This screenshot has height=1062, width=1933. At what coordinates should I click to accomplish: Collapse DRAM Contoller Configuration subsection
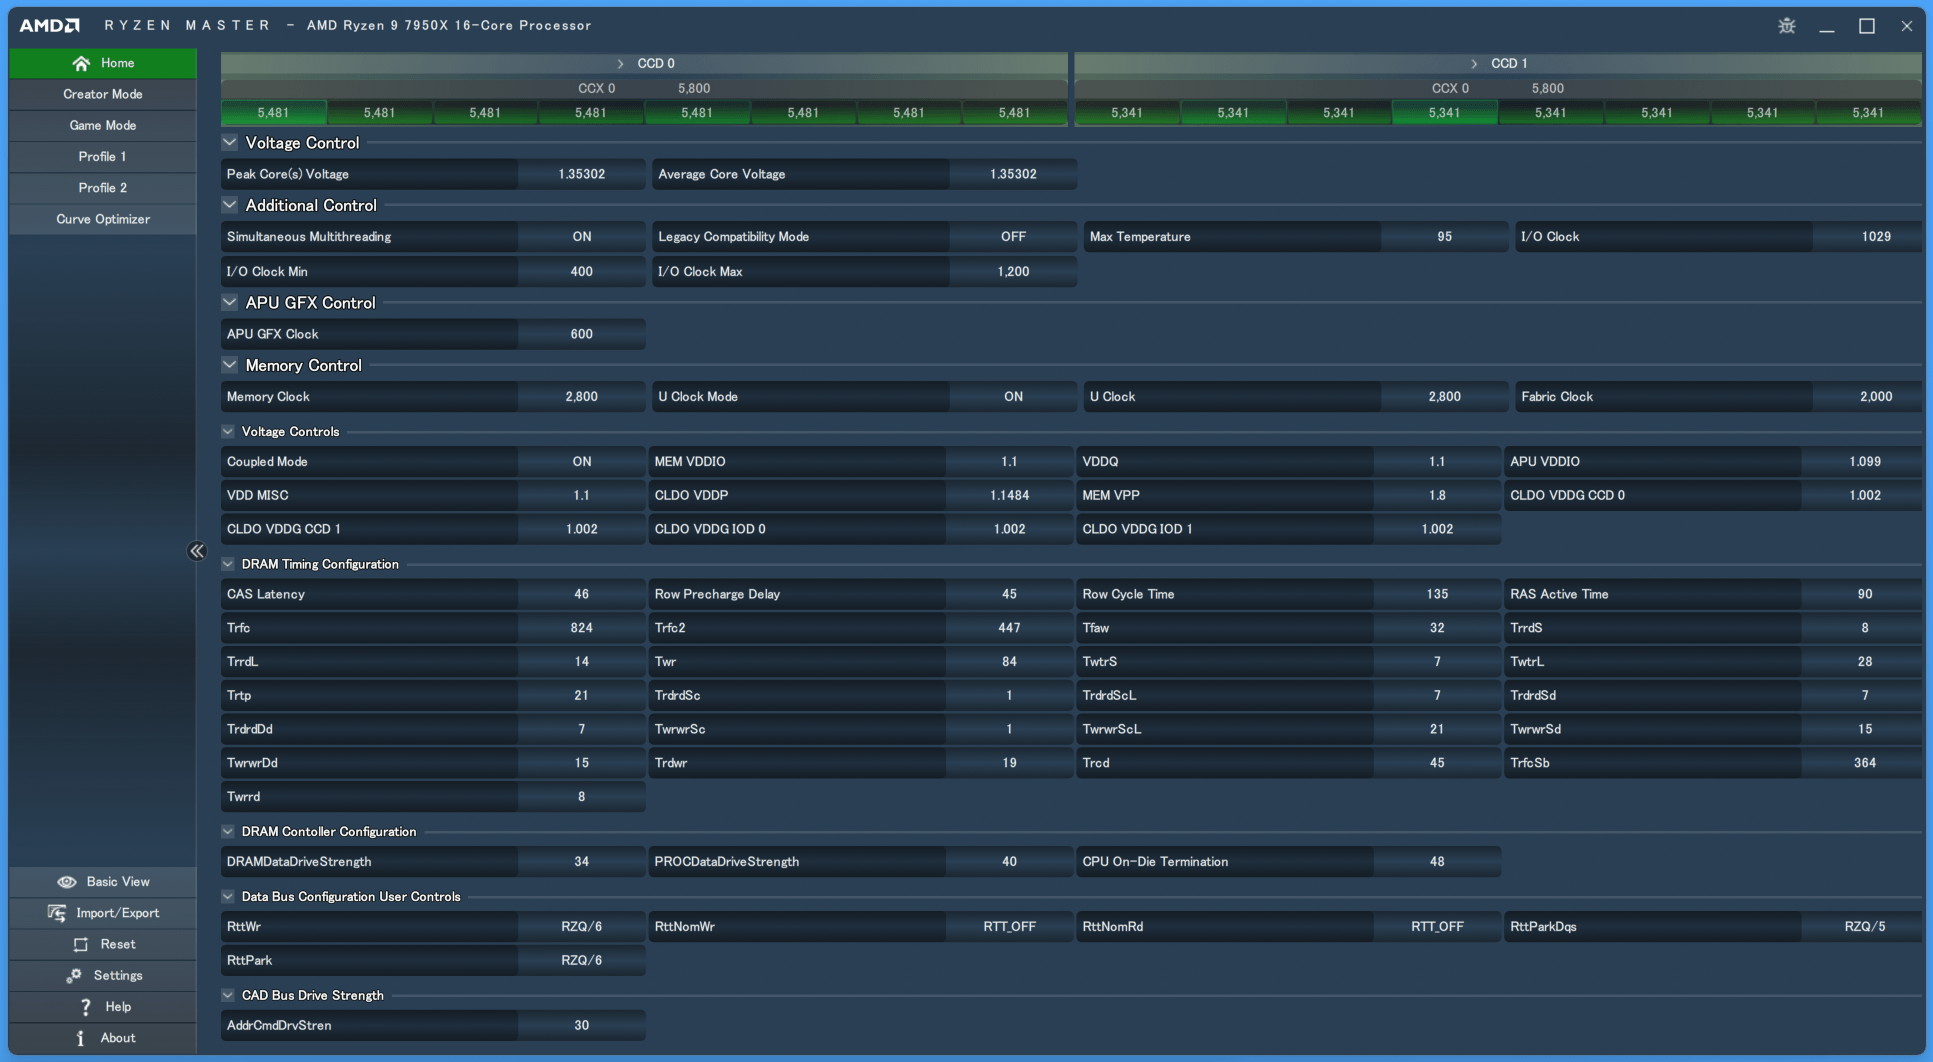pyautogui.click(x=228, y=831)
